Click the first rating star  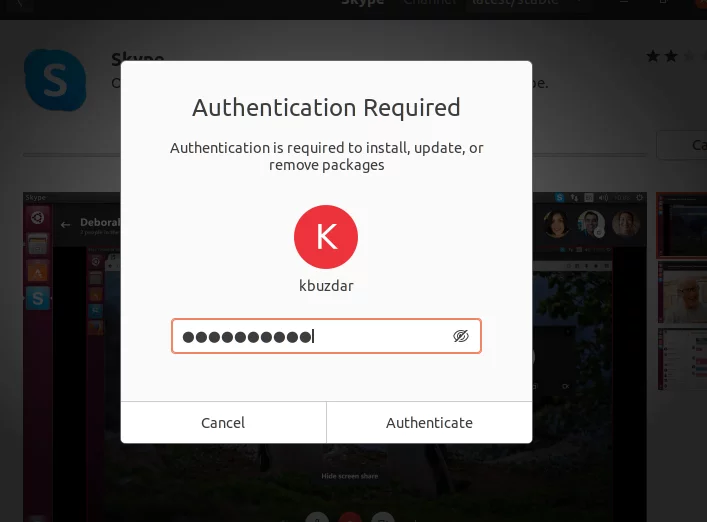click(x=652, y=56)
